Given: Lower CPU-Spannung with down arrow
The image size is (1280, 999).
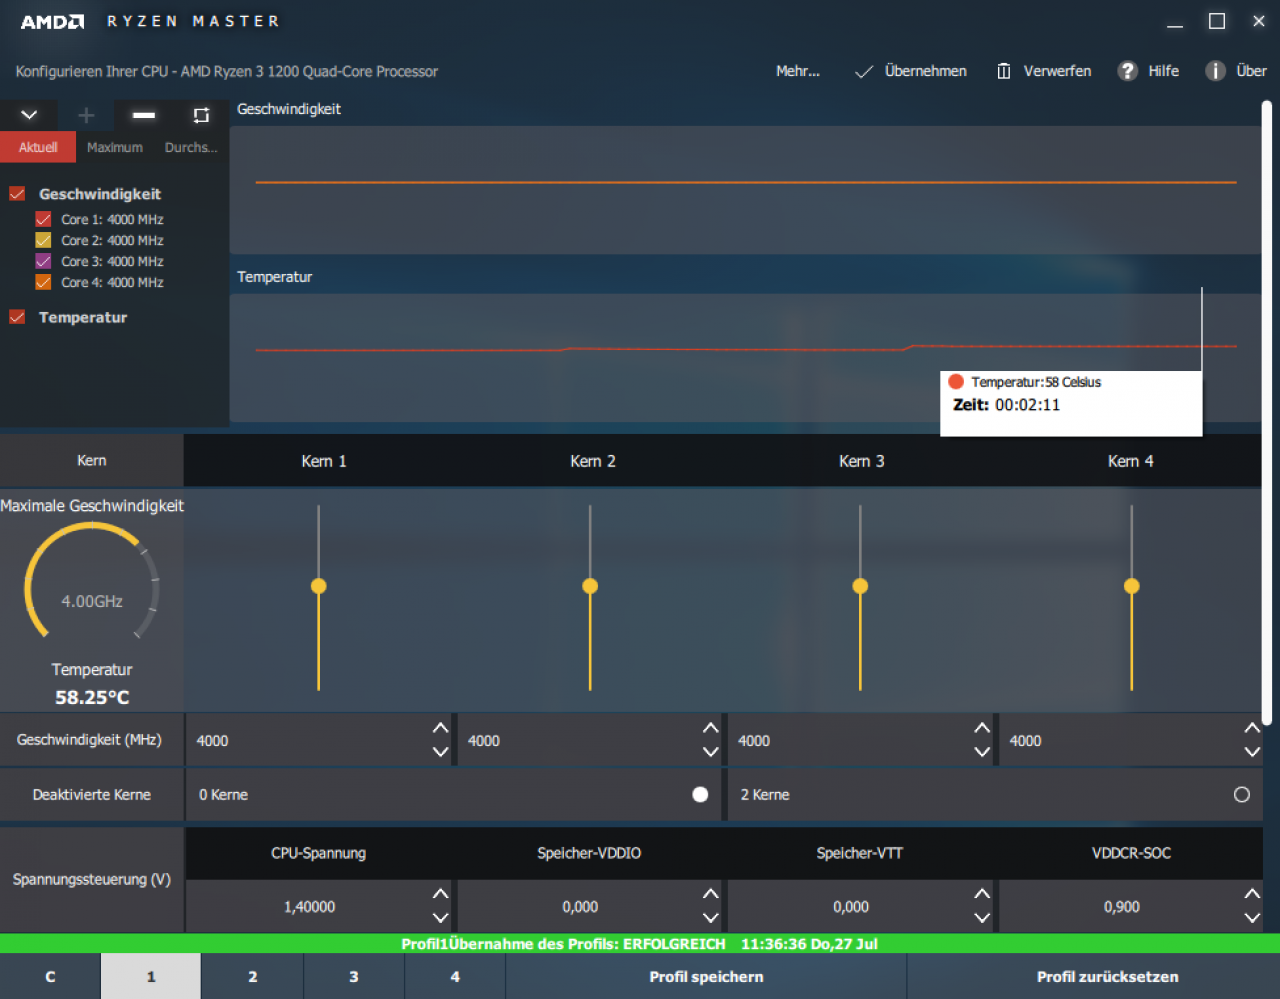Looking at the screenshot, I should coord(440,918).
